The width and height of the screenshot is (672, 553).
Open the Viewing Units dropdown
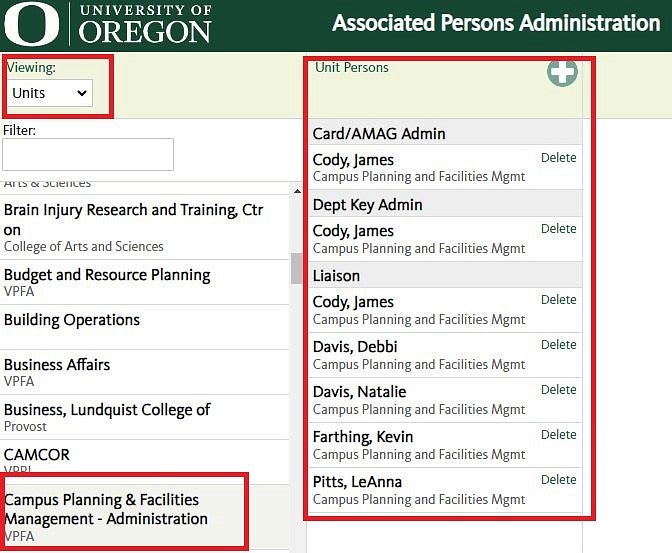pos(50,93)
